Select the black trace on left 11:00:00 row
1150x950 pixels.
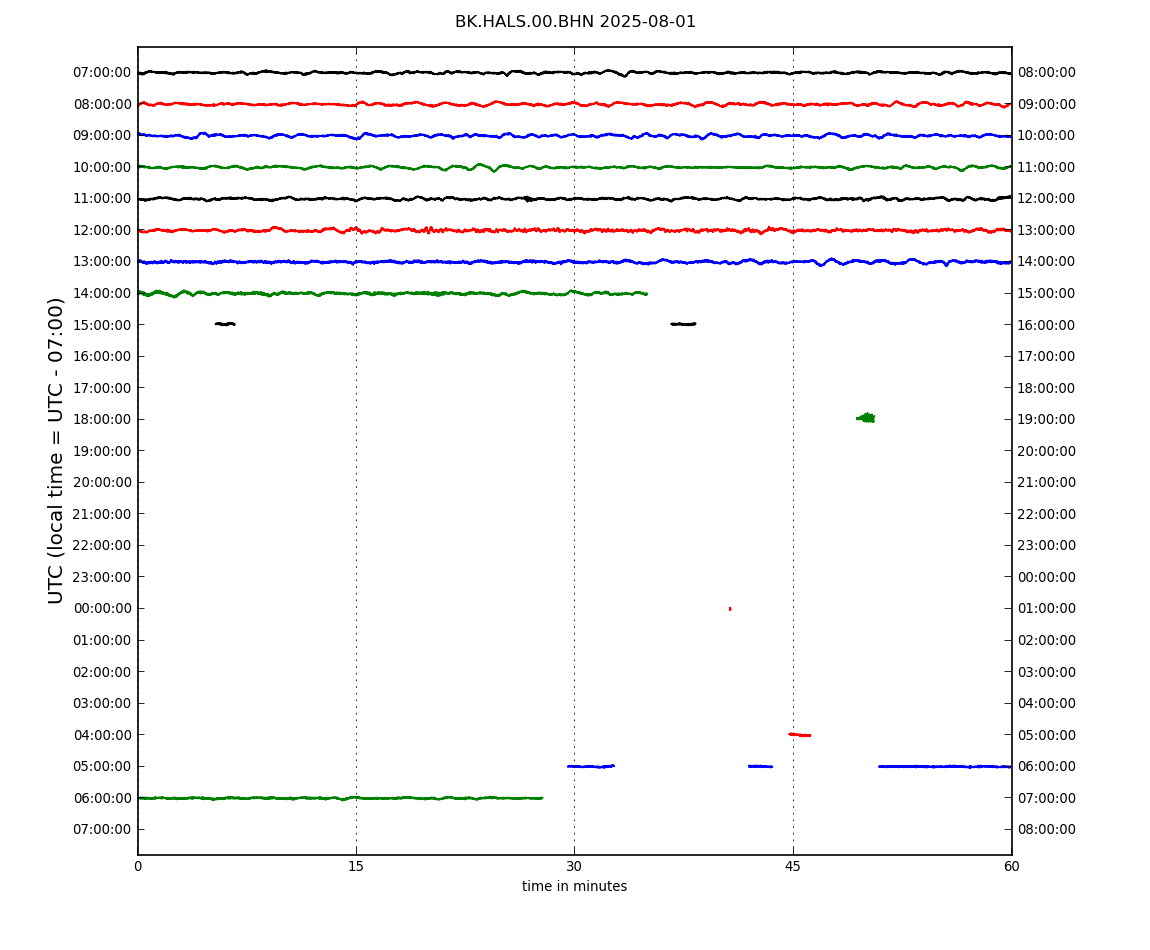tap(574, 199)
